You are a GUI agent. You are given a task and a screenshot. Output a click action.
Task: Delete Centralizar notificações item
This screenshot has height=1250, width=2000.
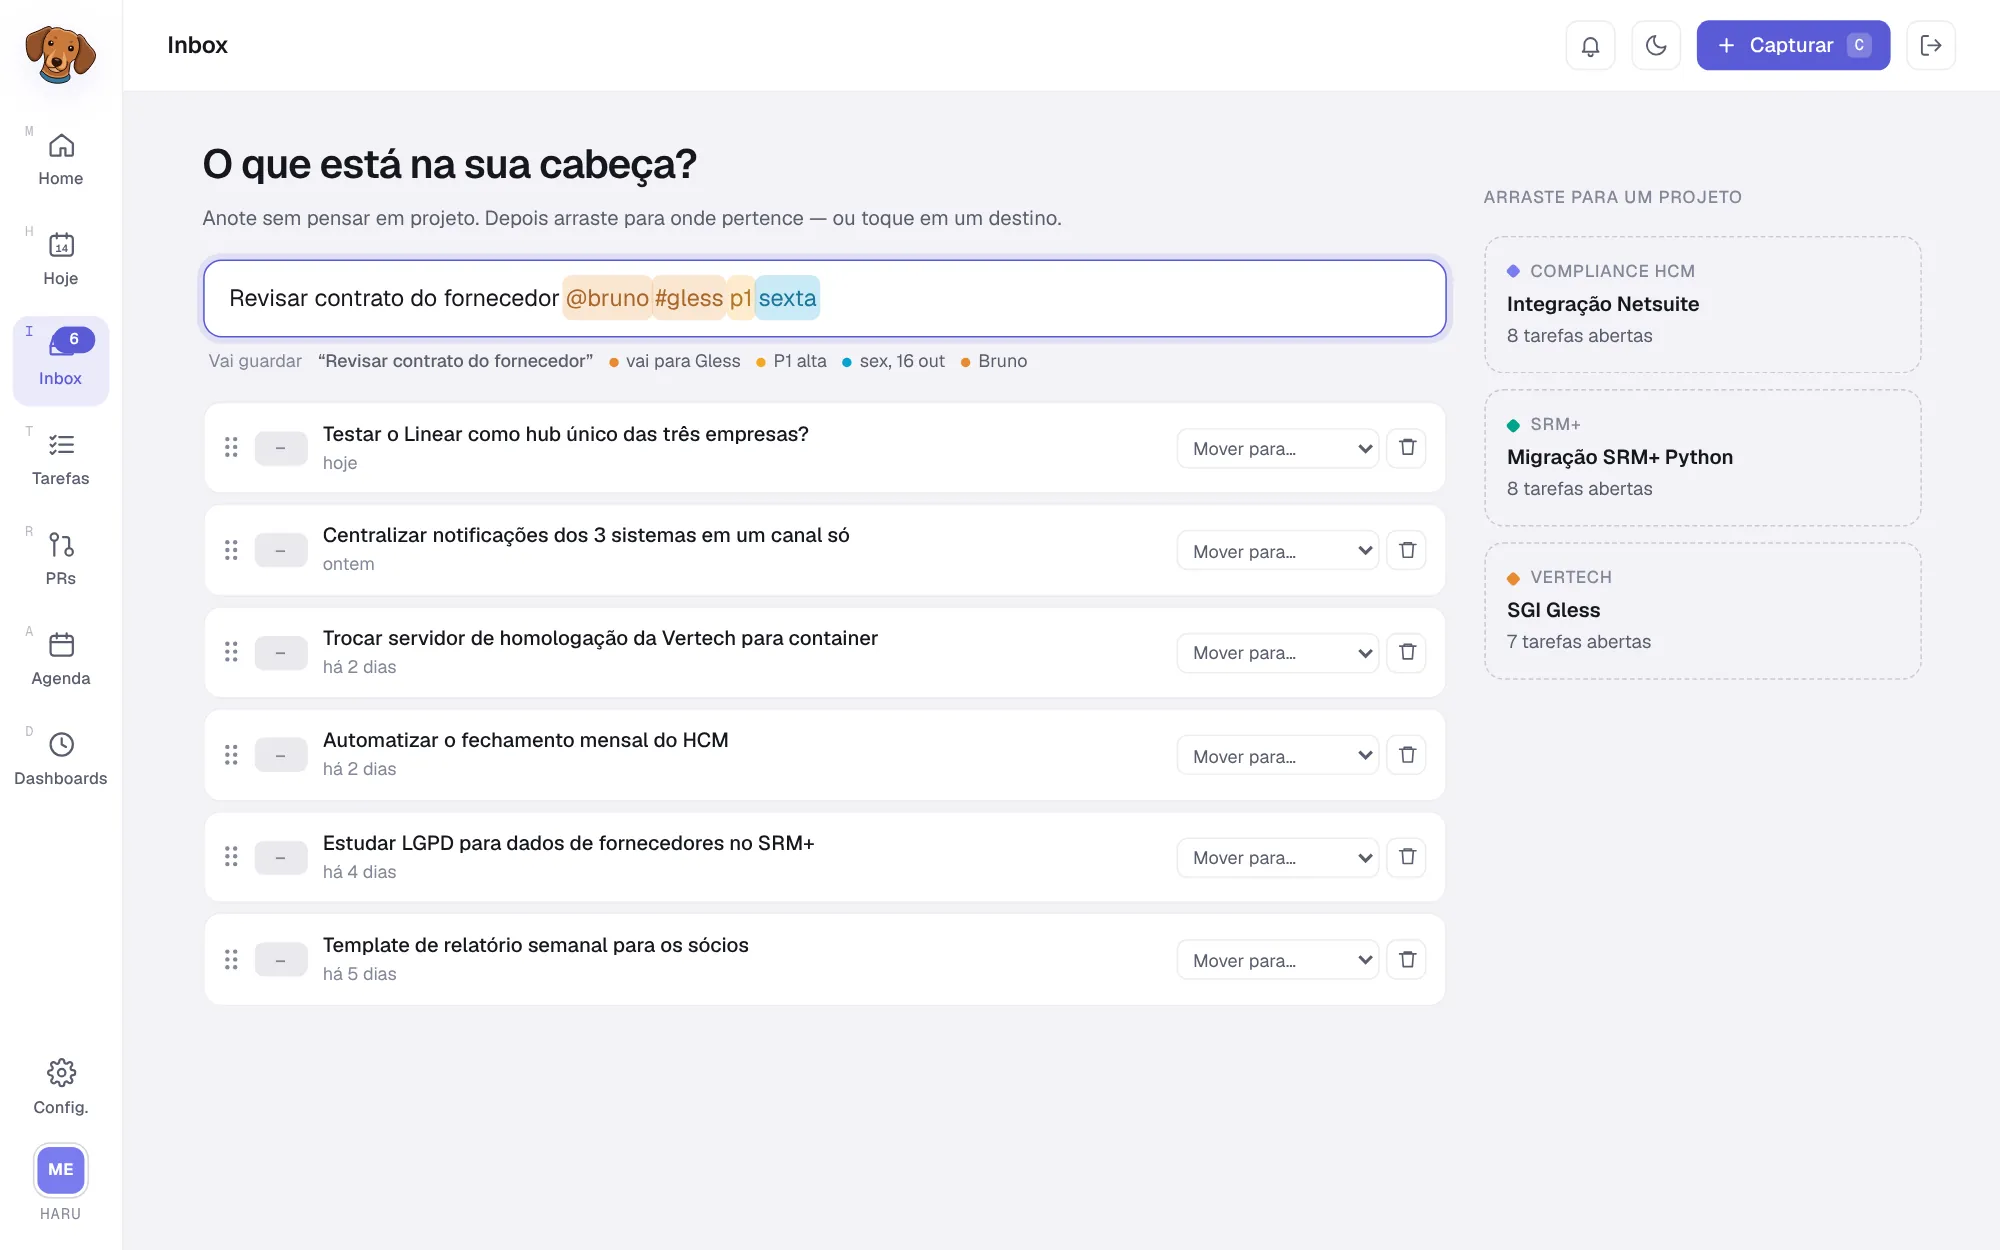click(1407, 551)
